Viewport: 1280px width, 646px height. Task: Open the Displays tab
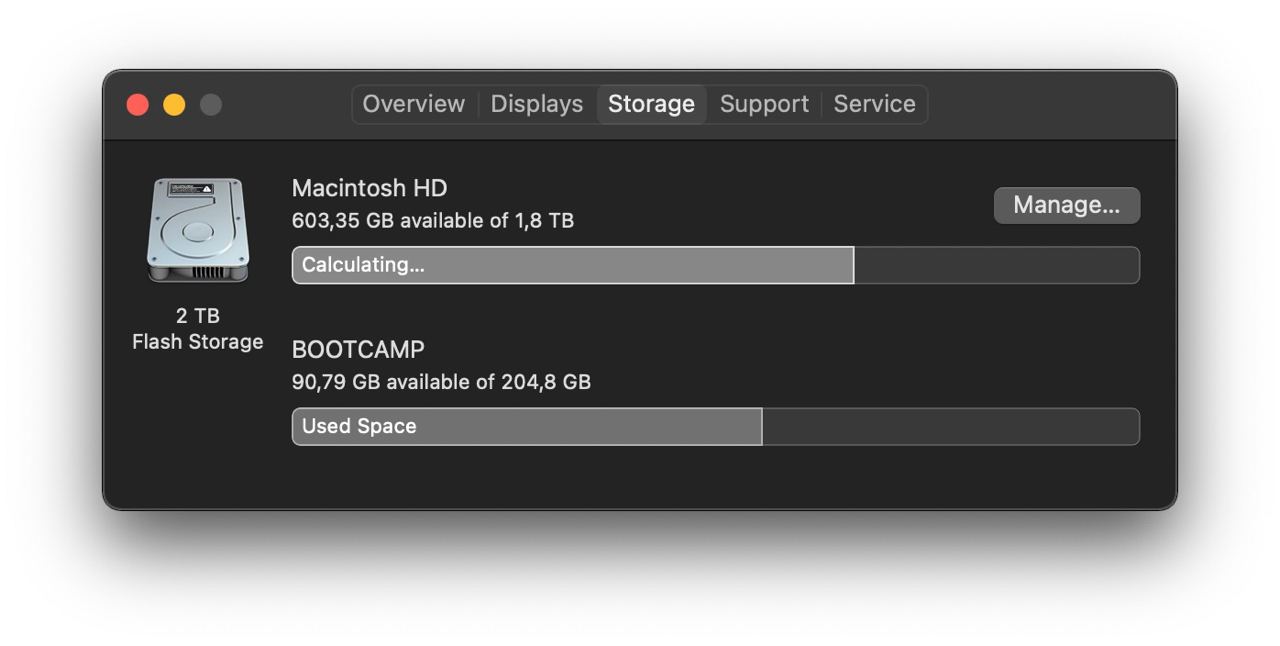tap(537, 104)
